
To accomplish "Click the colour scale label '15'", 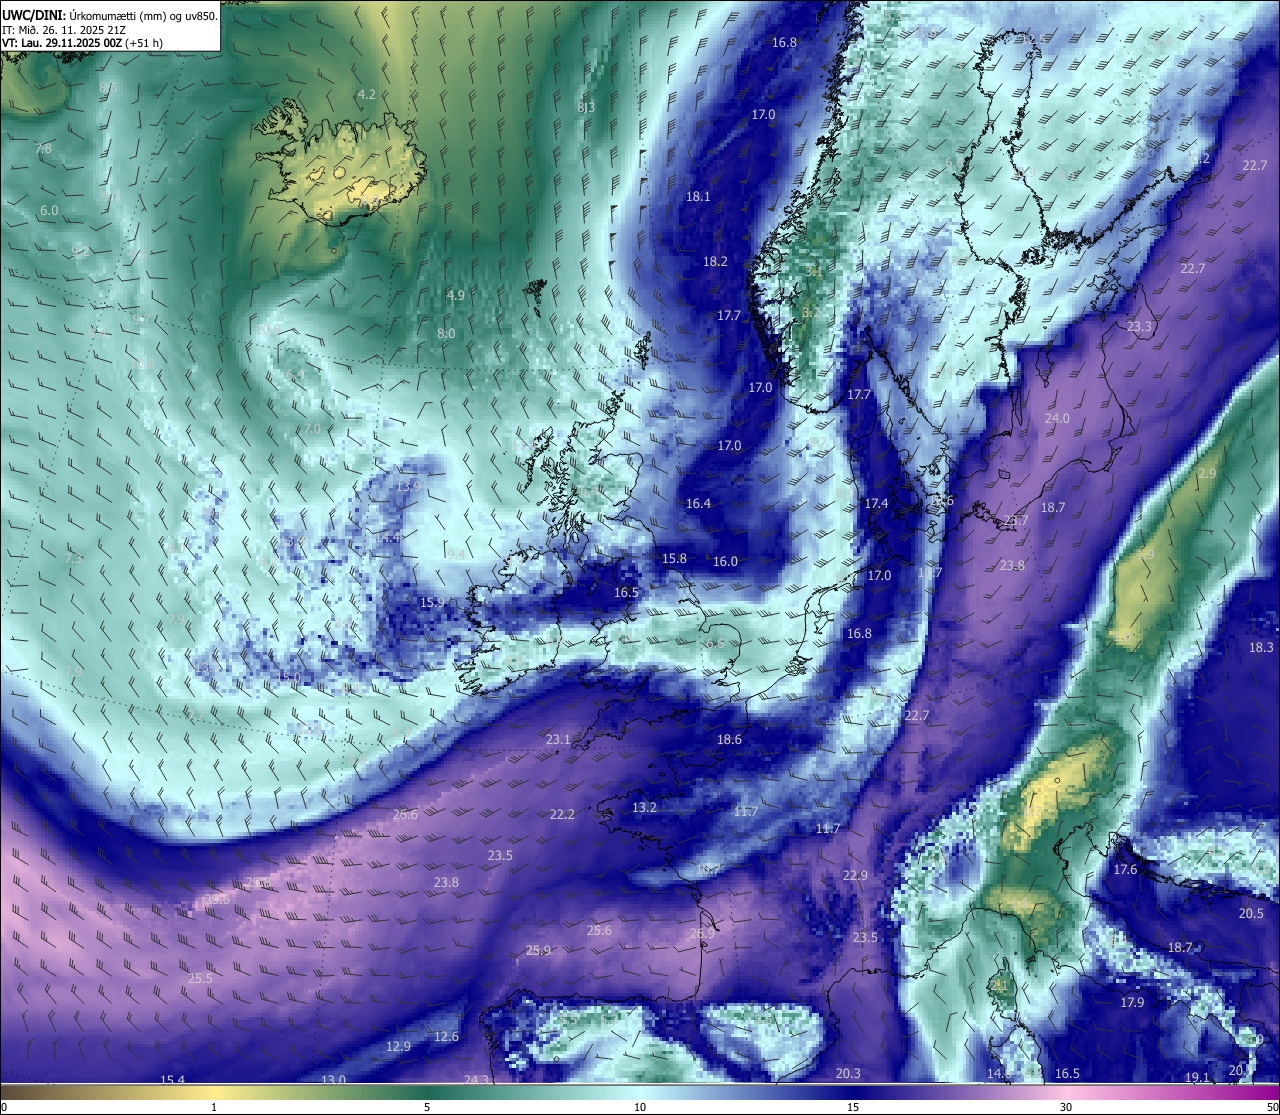I will [x=853, y=1107].
